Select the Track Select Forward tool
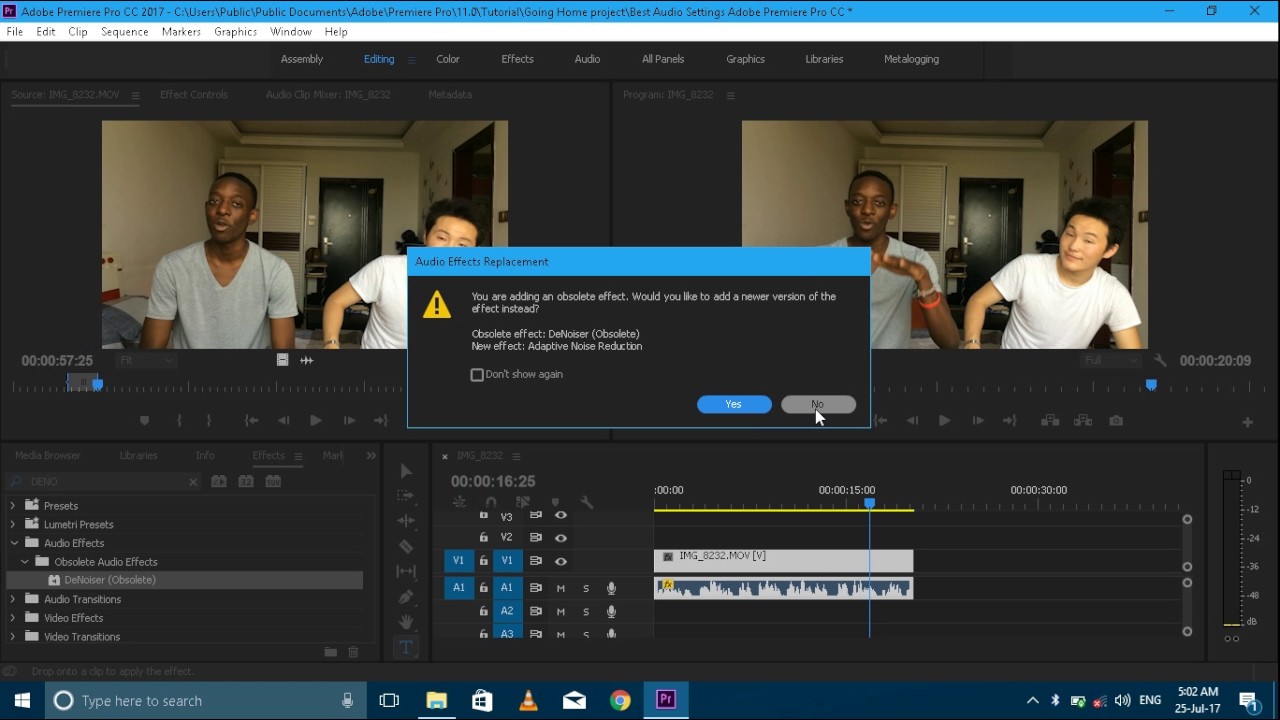 pyautogui.click(x=405, y=496)
